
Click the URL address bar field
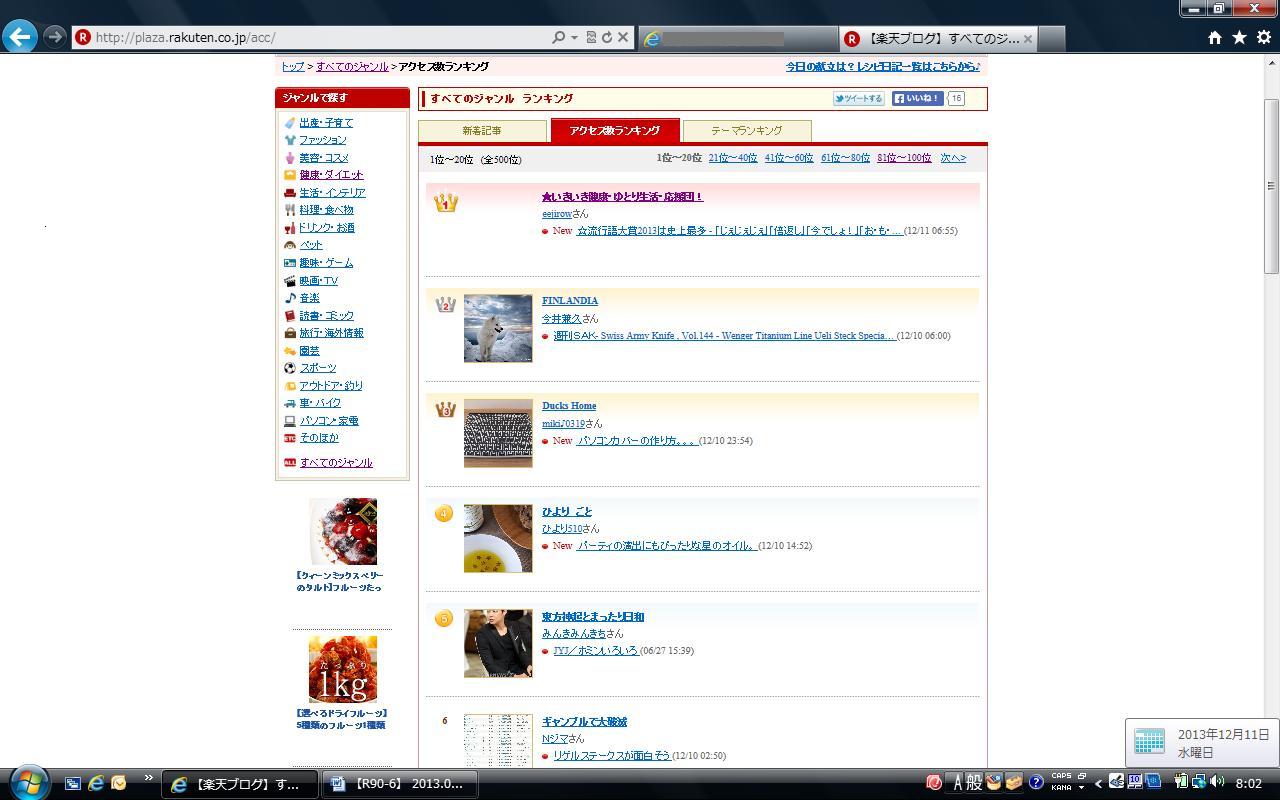click(320, 37)
